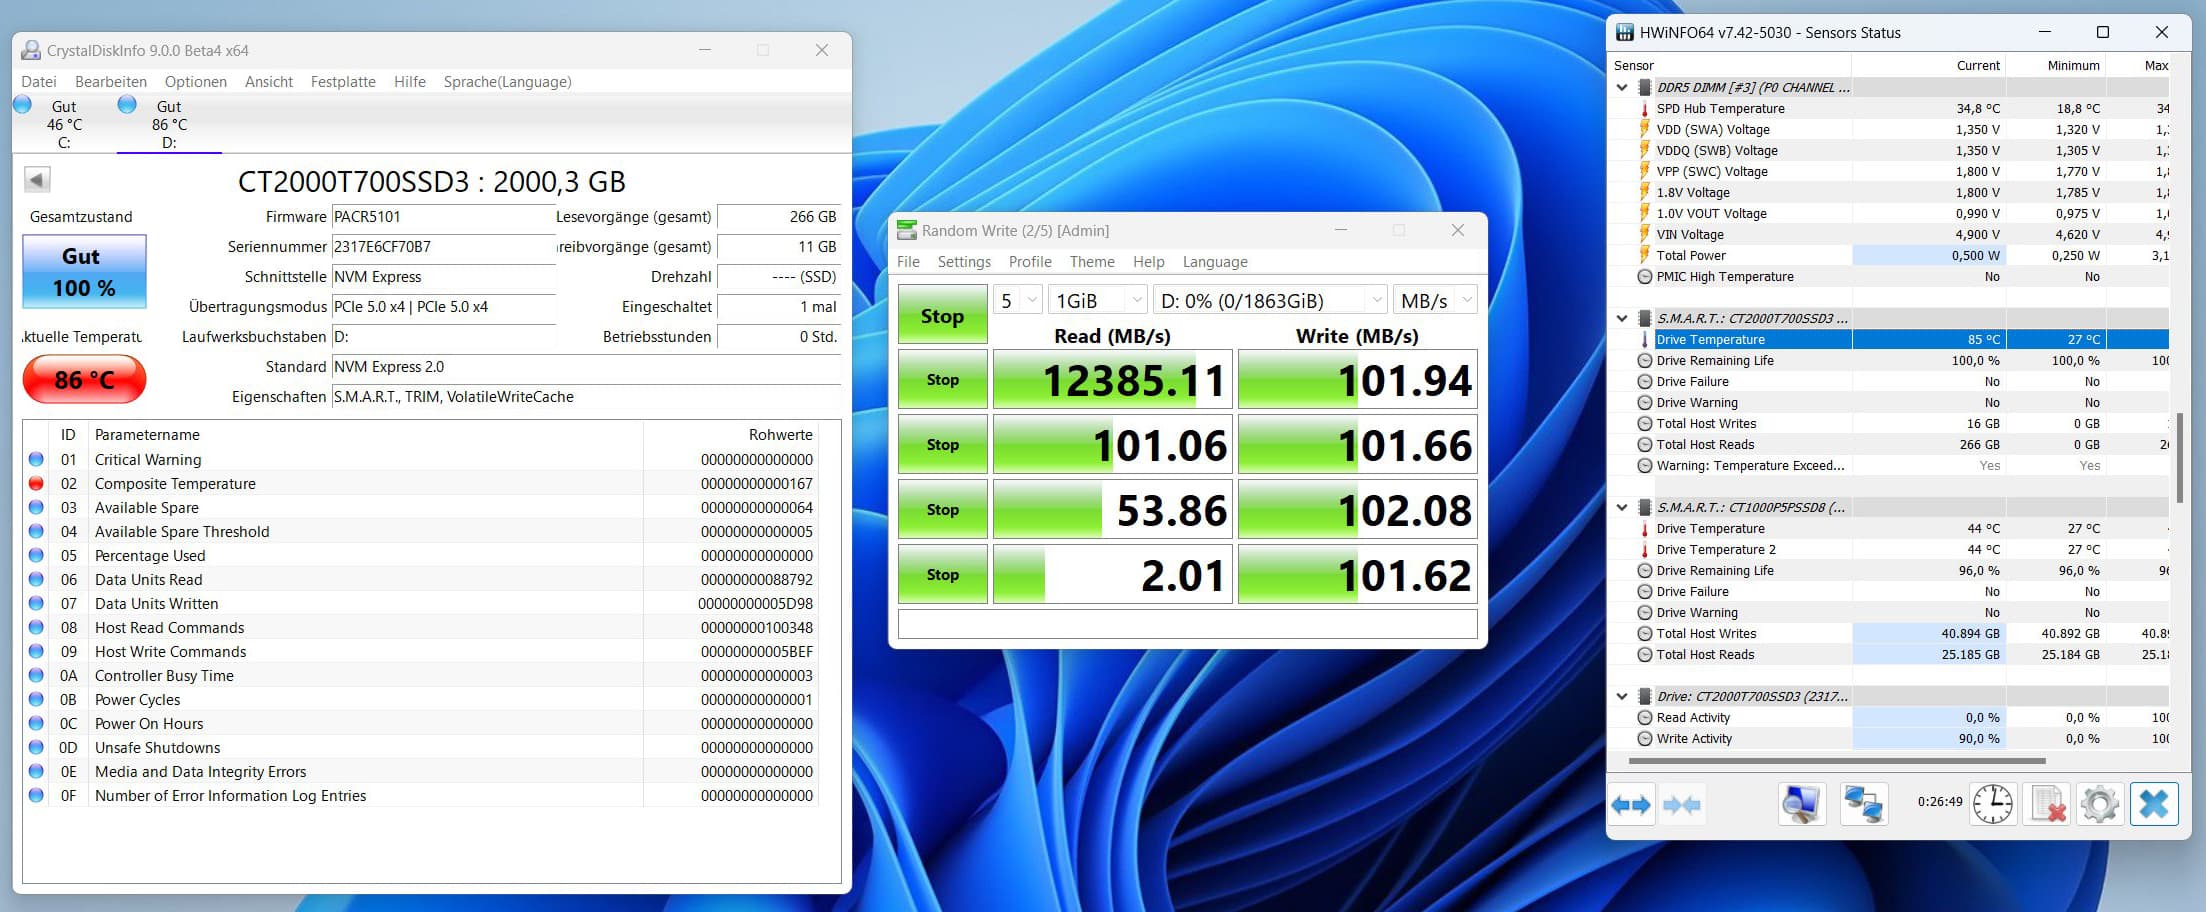Open the HWiNFO remote monitor icon
Image resolution: width=2206 pixels, height=912 pixels.
1801,804
